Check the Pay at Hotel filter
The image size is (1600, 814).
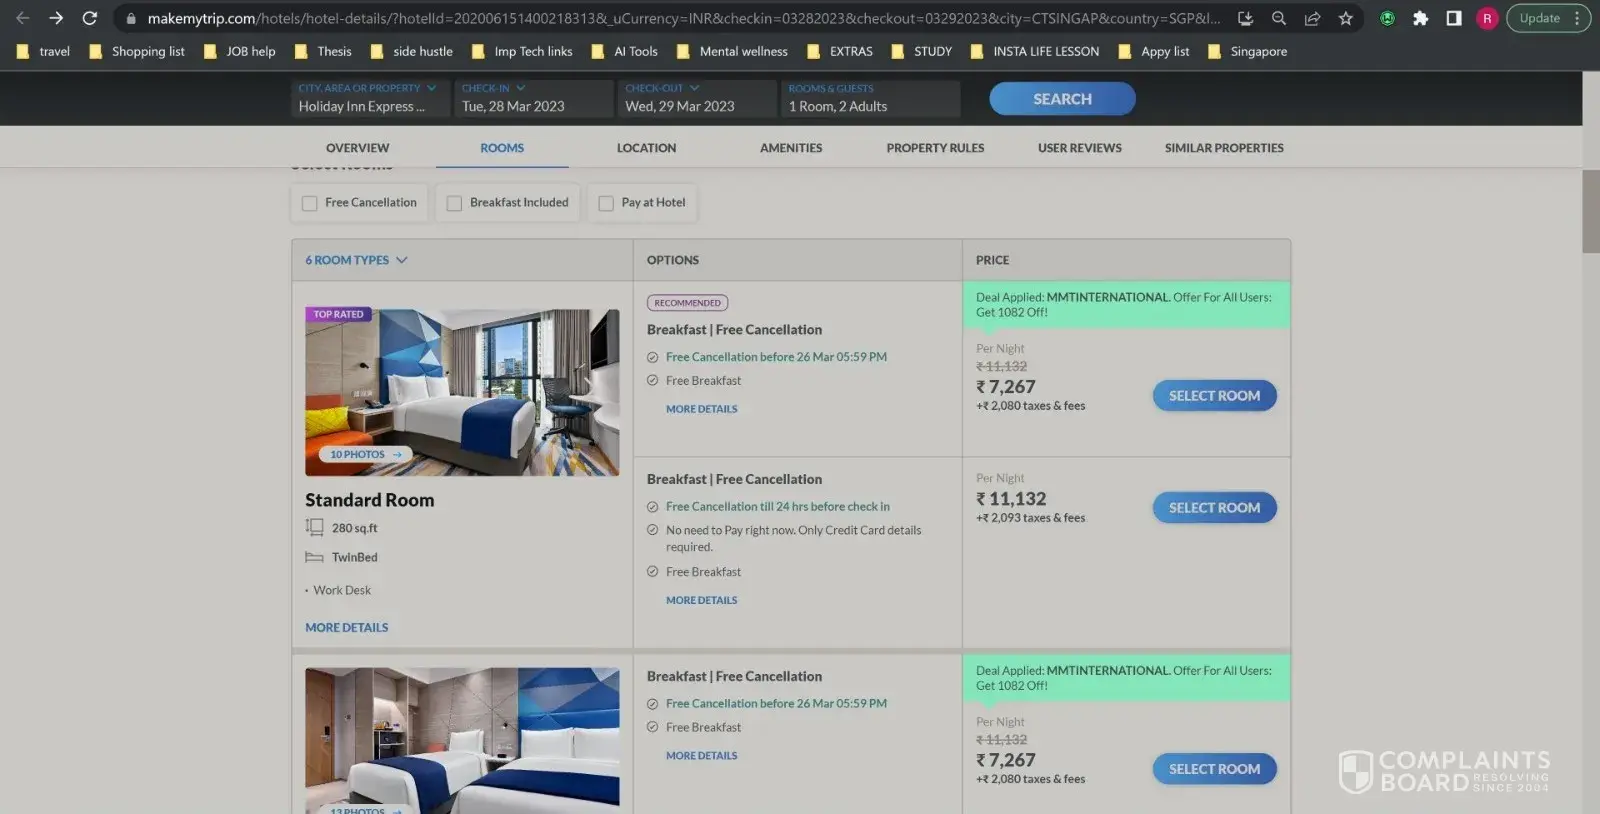pos(606,203)
